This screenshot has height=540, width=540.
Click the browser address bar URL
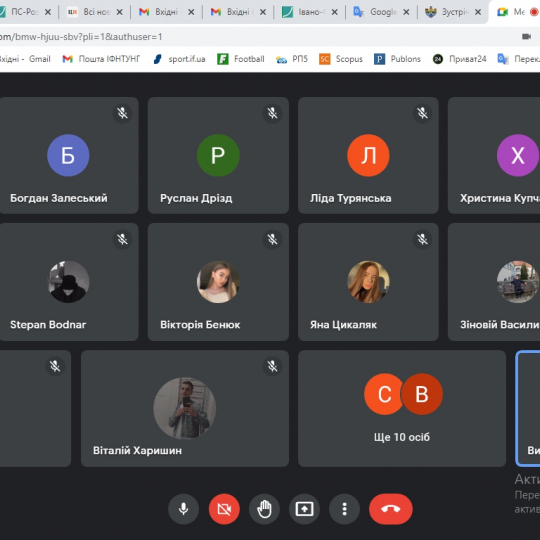[81, 37]
